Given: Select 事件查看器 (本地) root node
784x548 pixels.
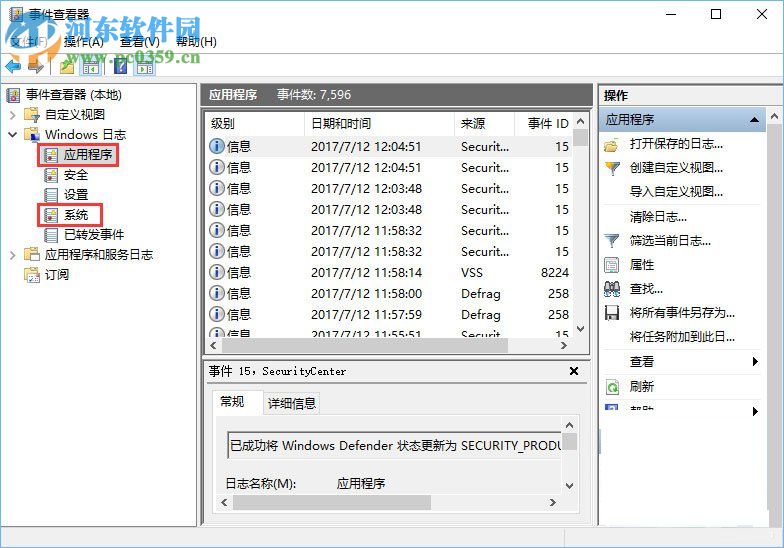Looking at the screenshot, I should 74,94.
